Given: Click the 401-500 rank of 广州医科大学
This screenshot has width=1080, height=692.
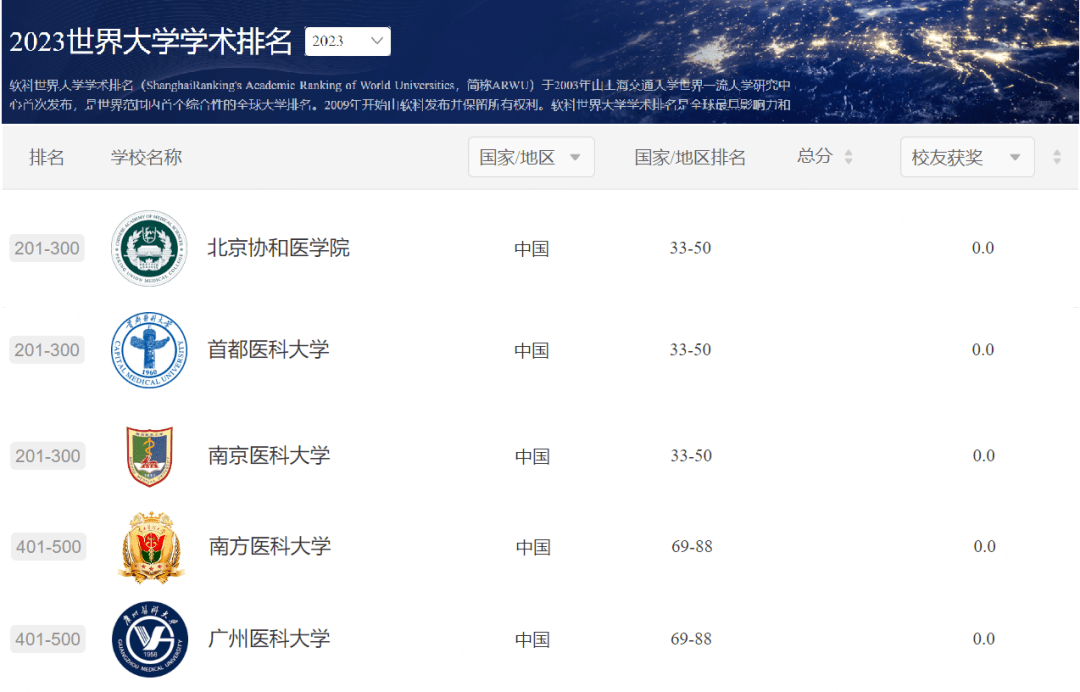Looking at the screenshot, I should pos(48,639).
